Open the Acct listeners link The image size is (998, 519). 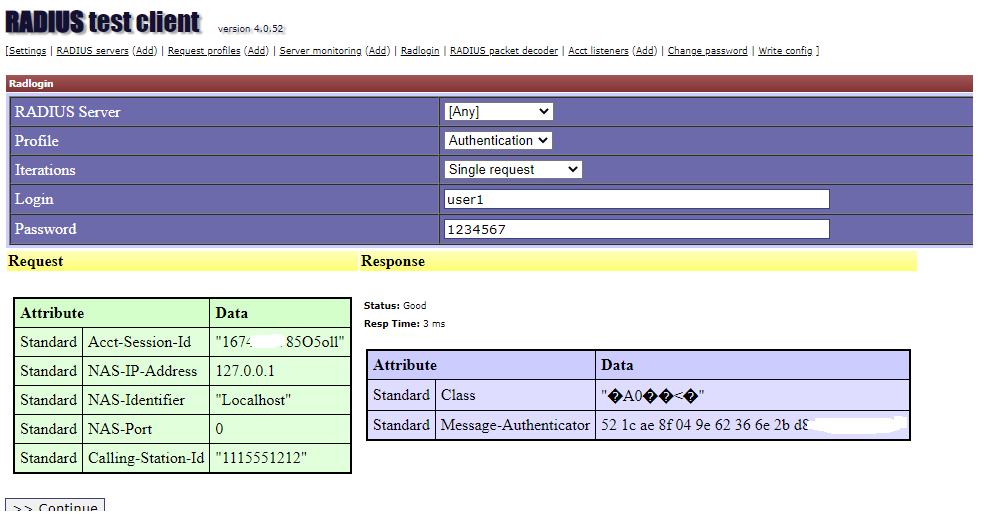(x=598, y=51)
